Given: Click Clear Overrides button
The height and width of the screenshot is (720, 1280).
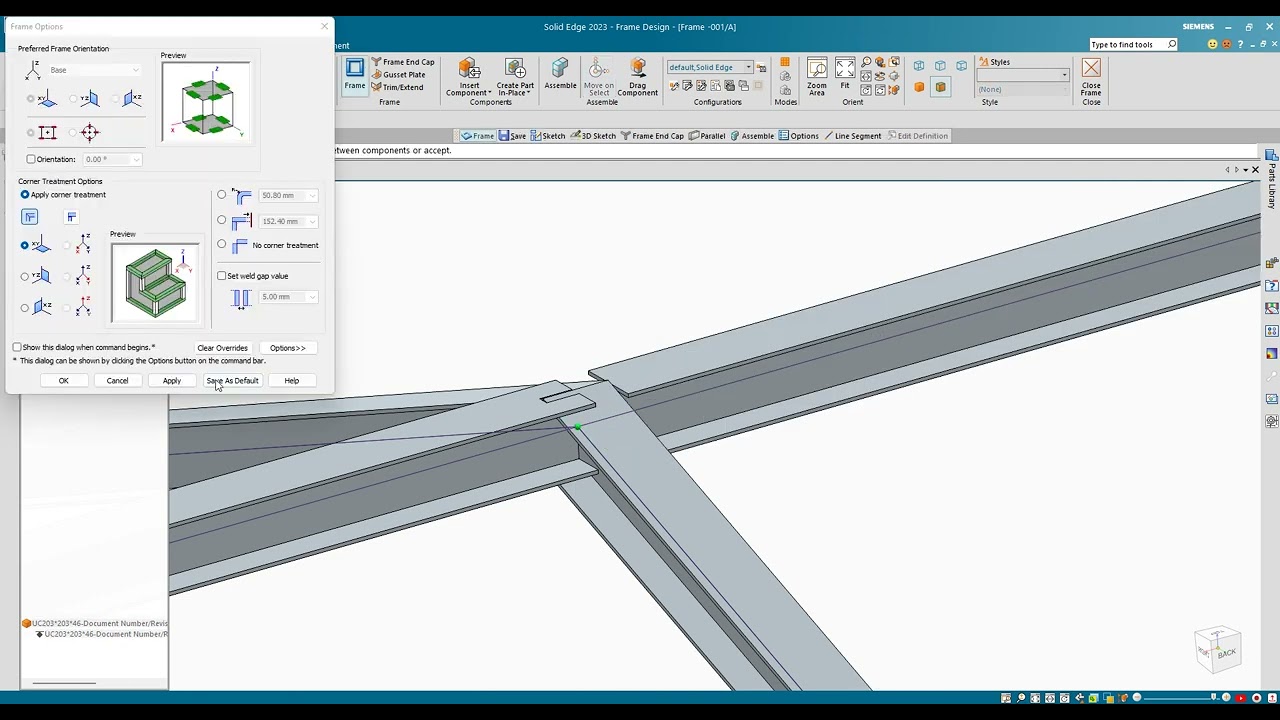Looking at the screenshot, I should [x=222, y=348].
